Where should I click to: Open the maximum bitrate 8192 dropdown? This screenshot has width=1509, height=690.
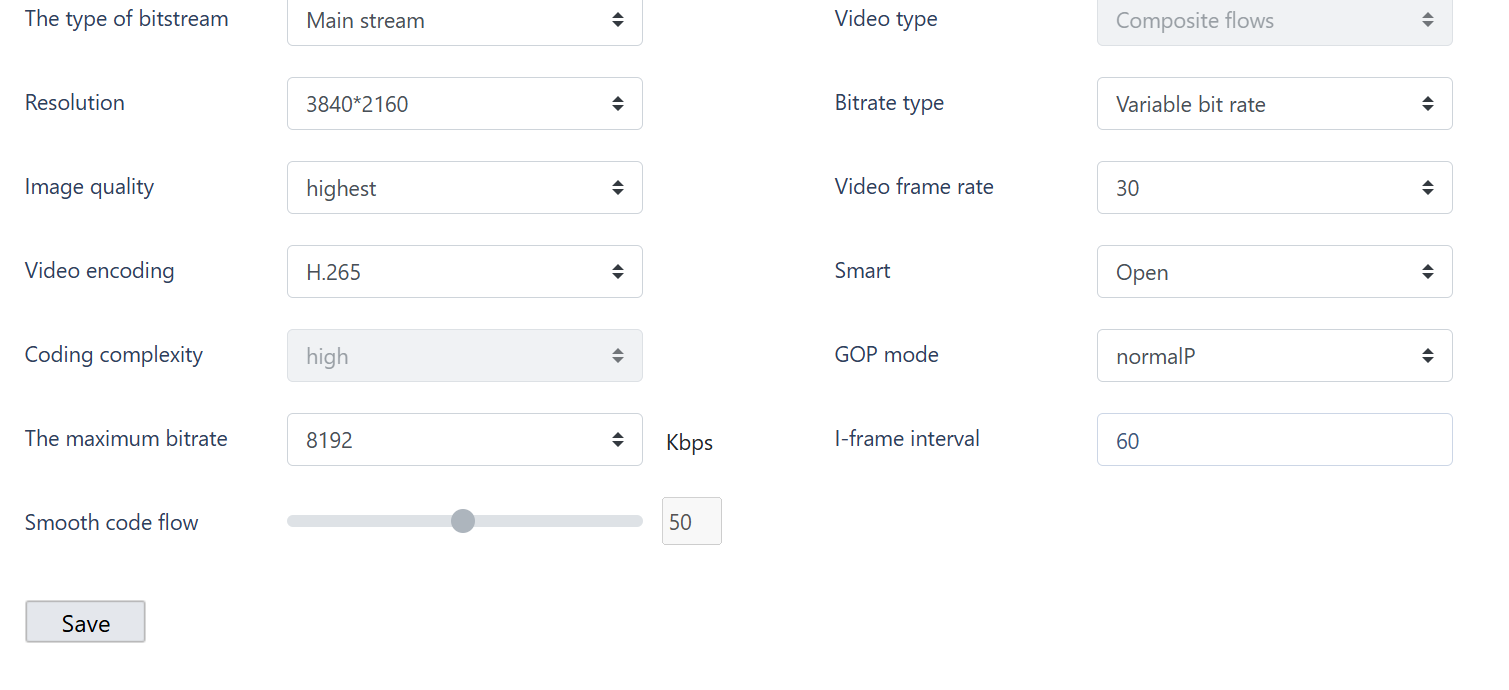click(x=464, y=440)
